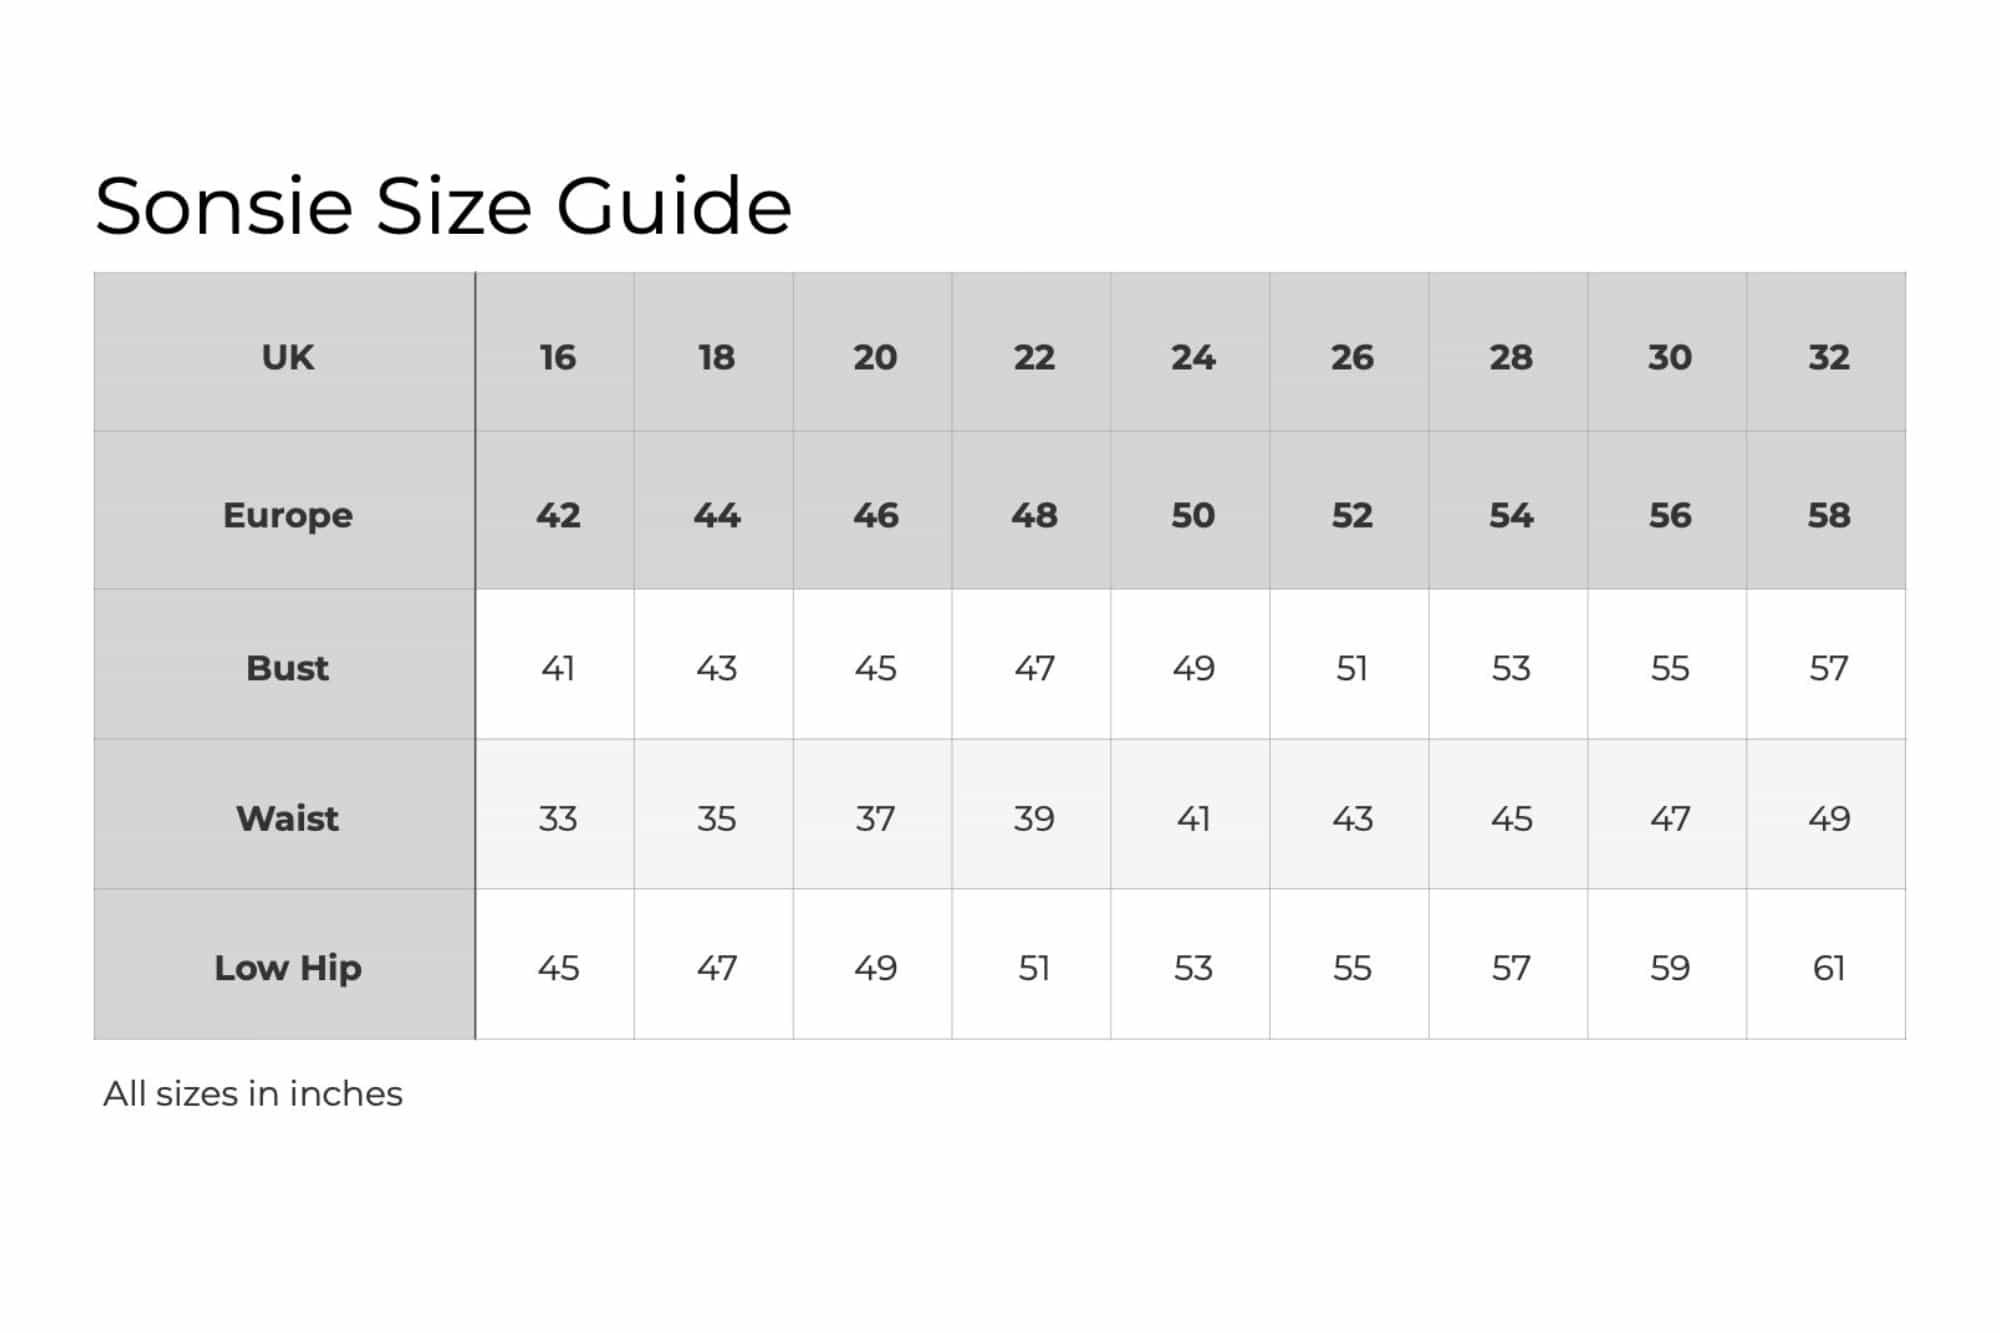Click UK size 24 header cell
Screen dimensions: 2000x1333
pyautogui.click(x=1193, y=357)
